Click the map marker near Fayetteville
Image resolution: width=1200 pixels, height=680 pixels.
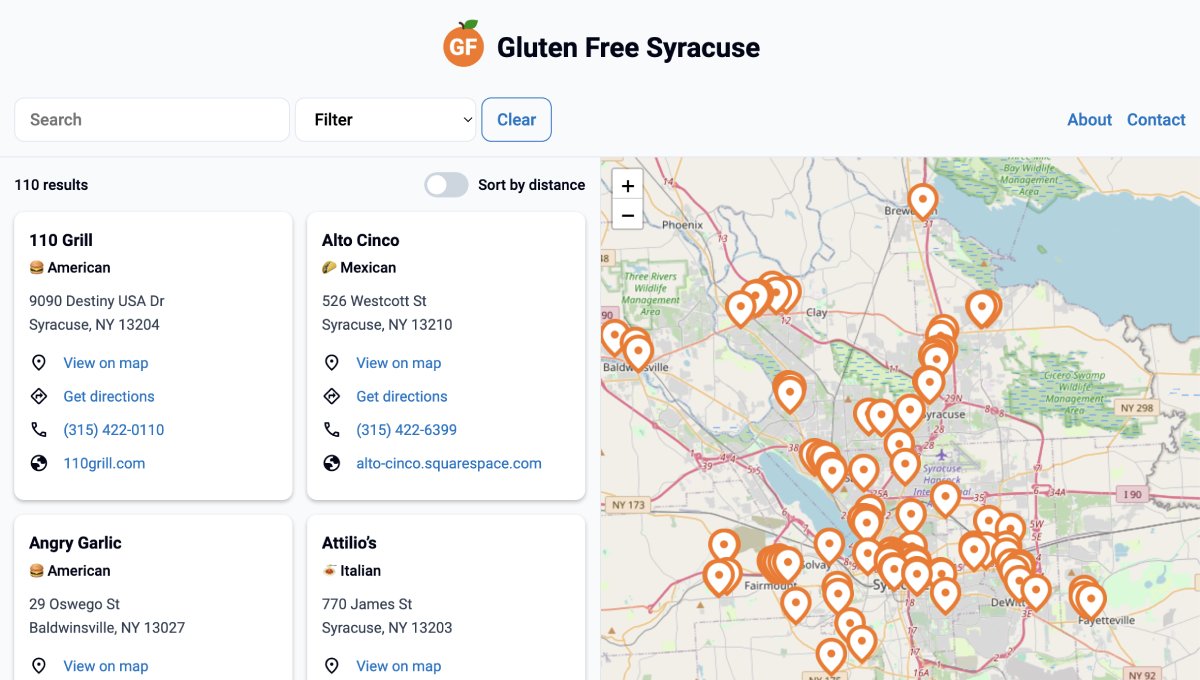point(1090,600)
